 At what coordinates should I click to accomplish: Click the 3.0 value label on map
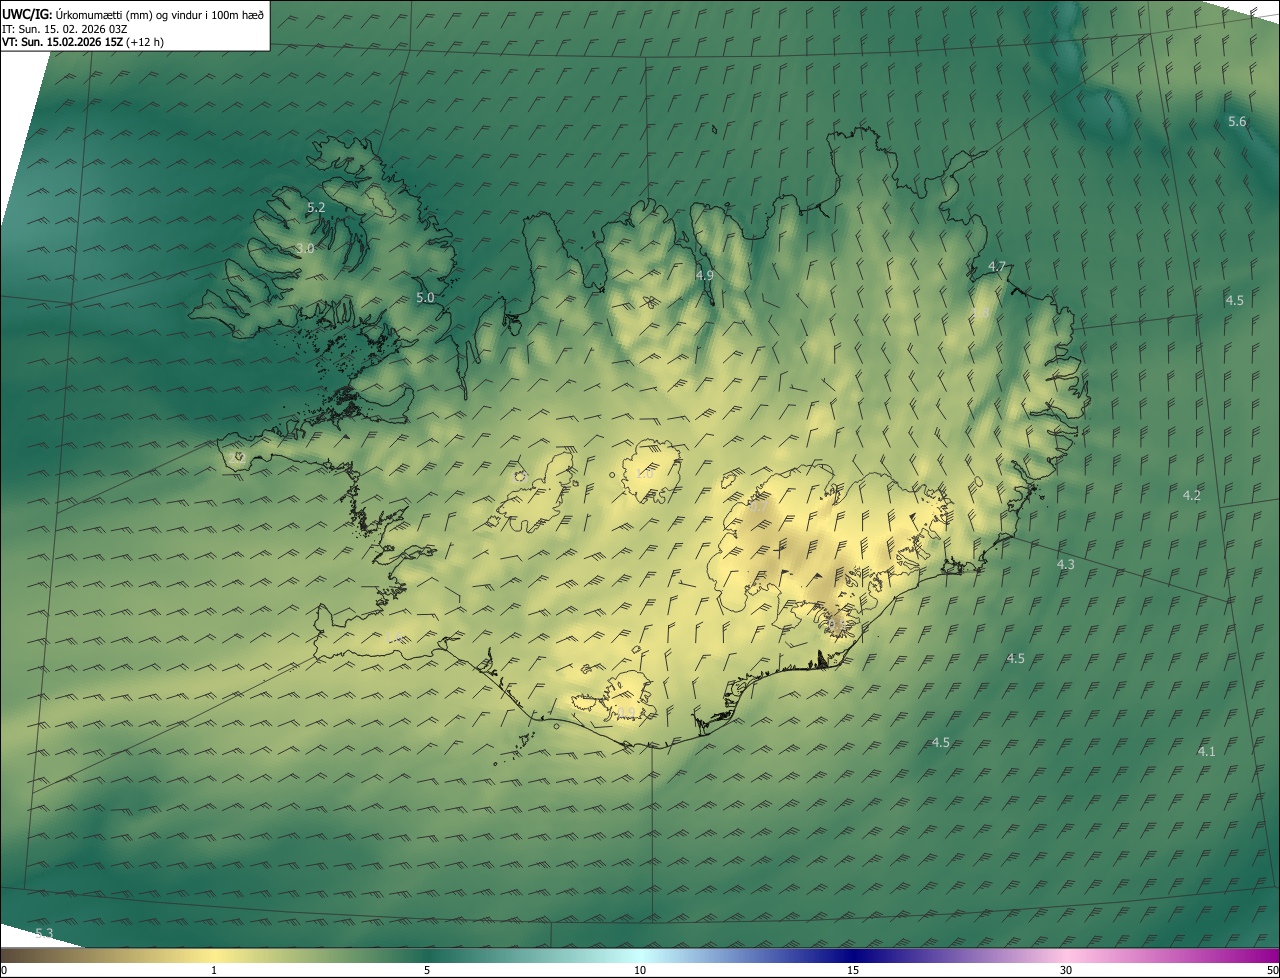[x=305, y=248]
